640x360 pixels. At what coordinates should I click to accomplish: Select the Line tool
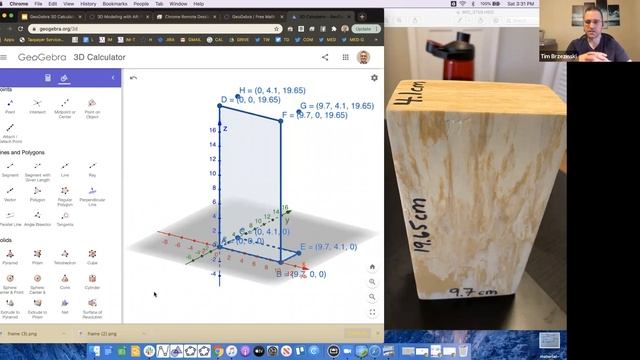pyautogui.click(x=65, y=169)
